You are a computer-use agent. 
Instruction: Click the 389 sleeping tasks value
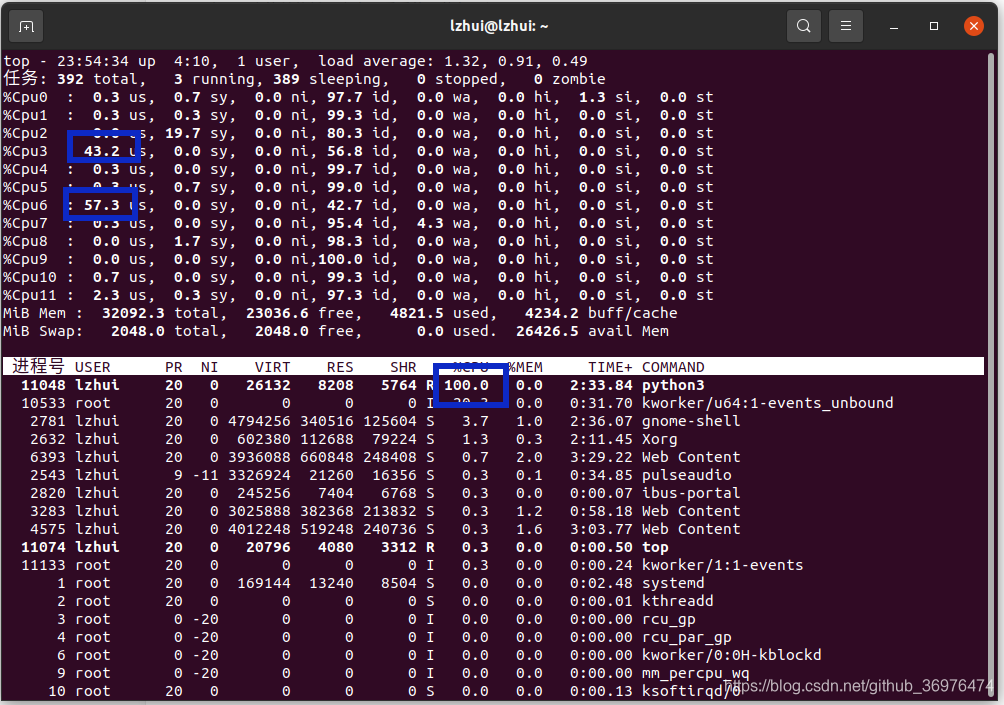(x=286, y=79)
